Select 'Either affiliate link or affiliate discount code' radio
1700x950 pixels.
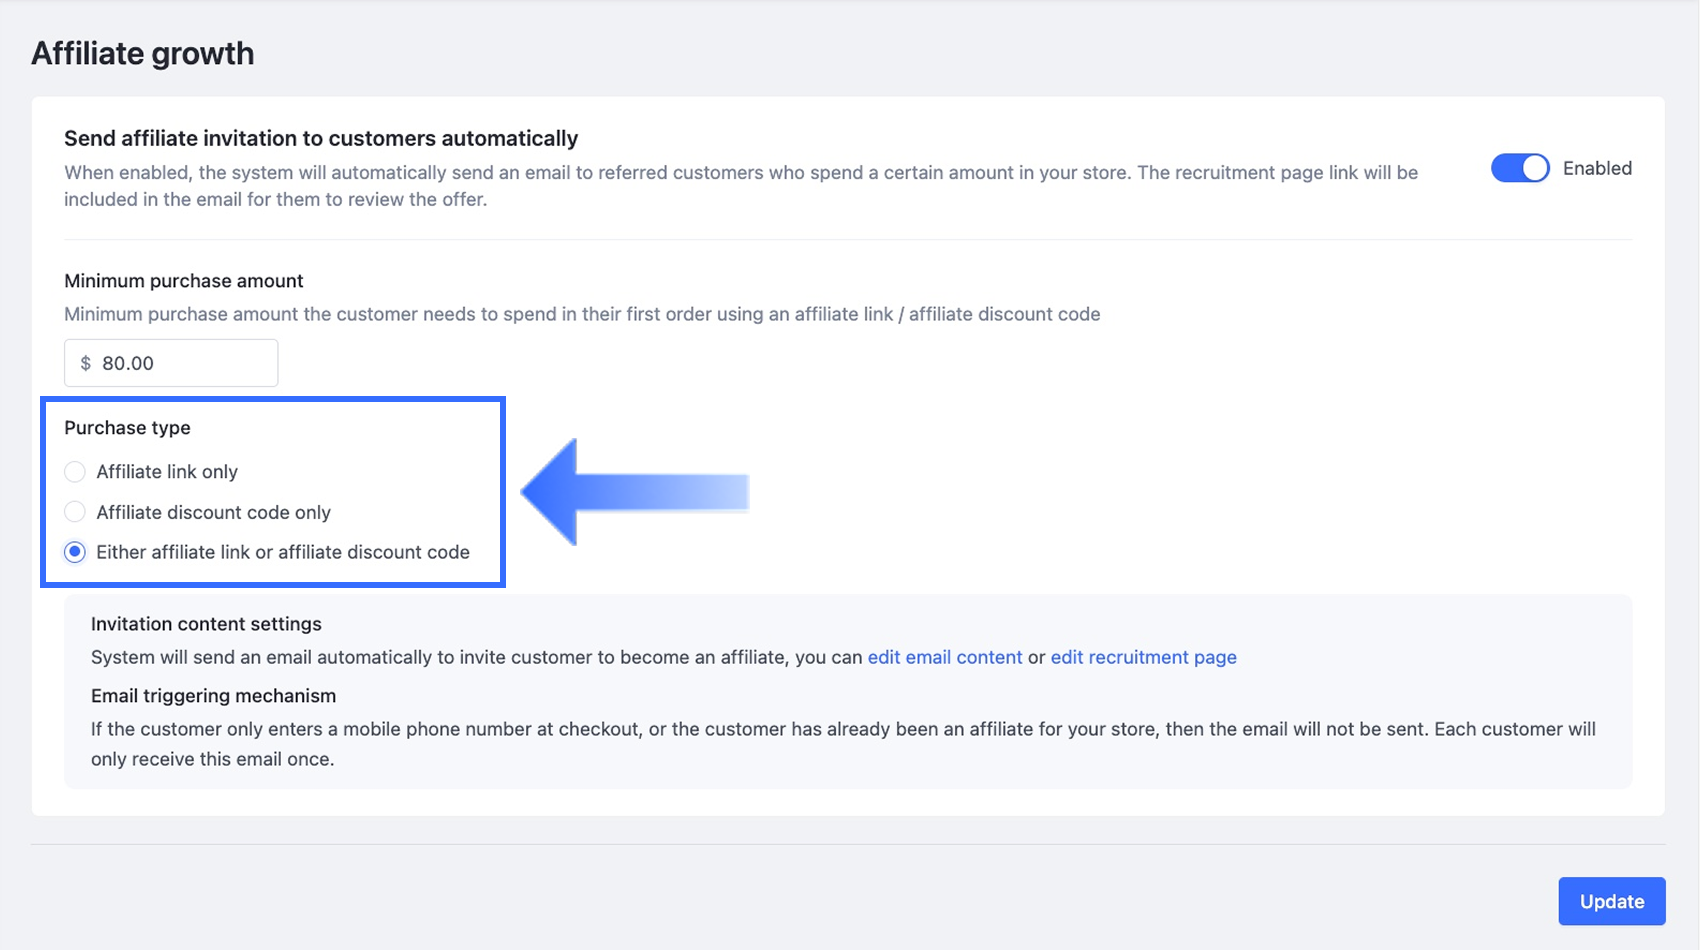75,552
